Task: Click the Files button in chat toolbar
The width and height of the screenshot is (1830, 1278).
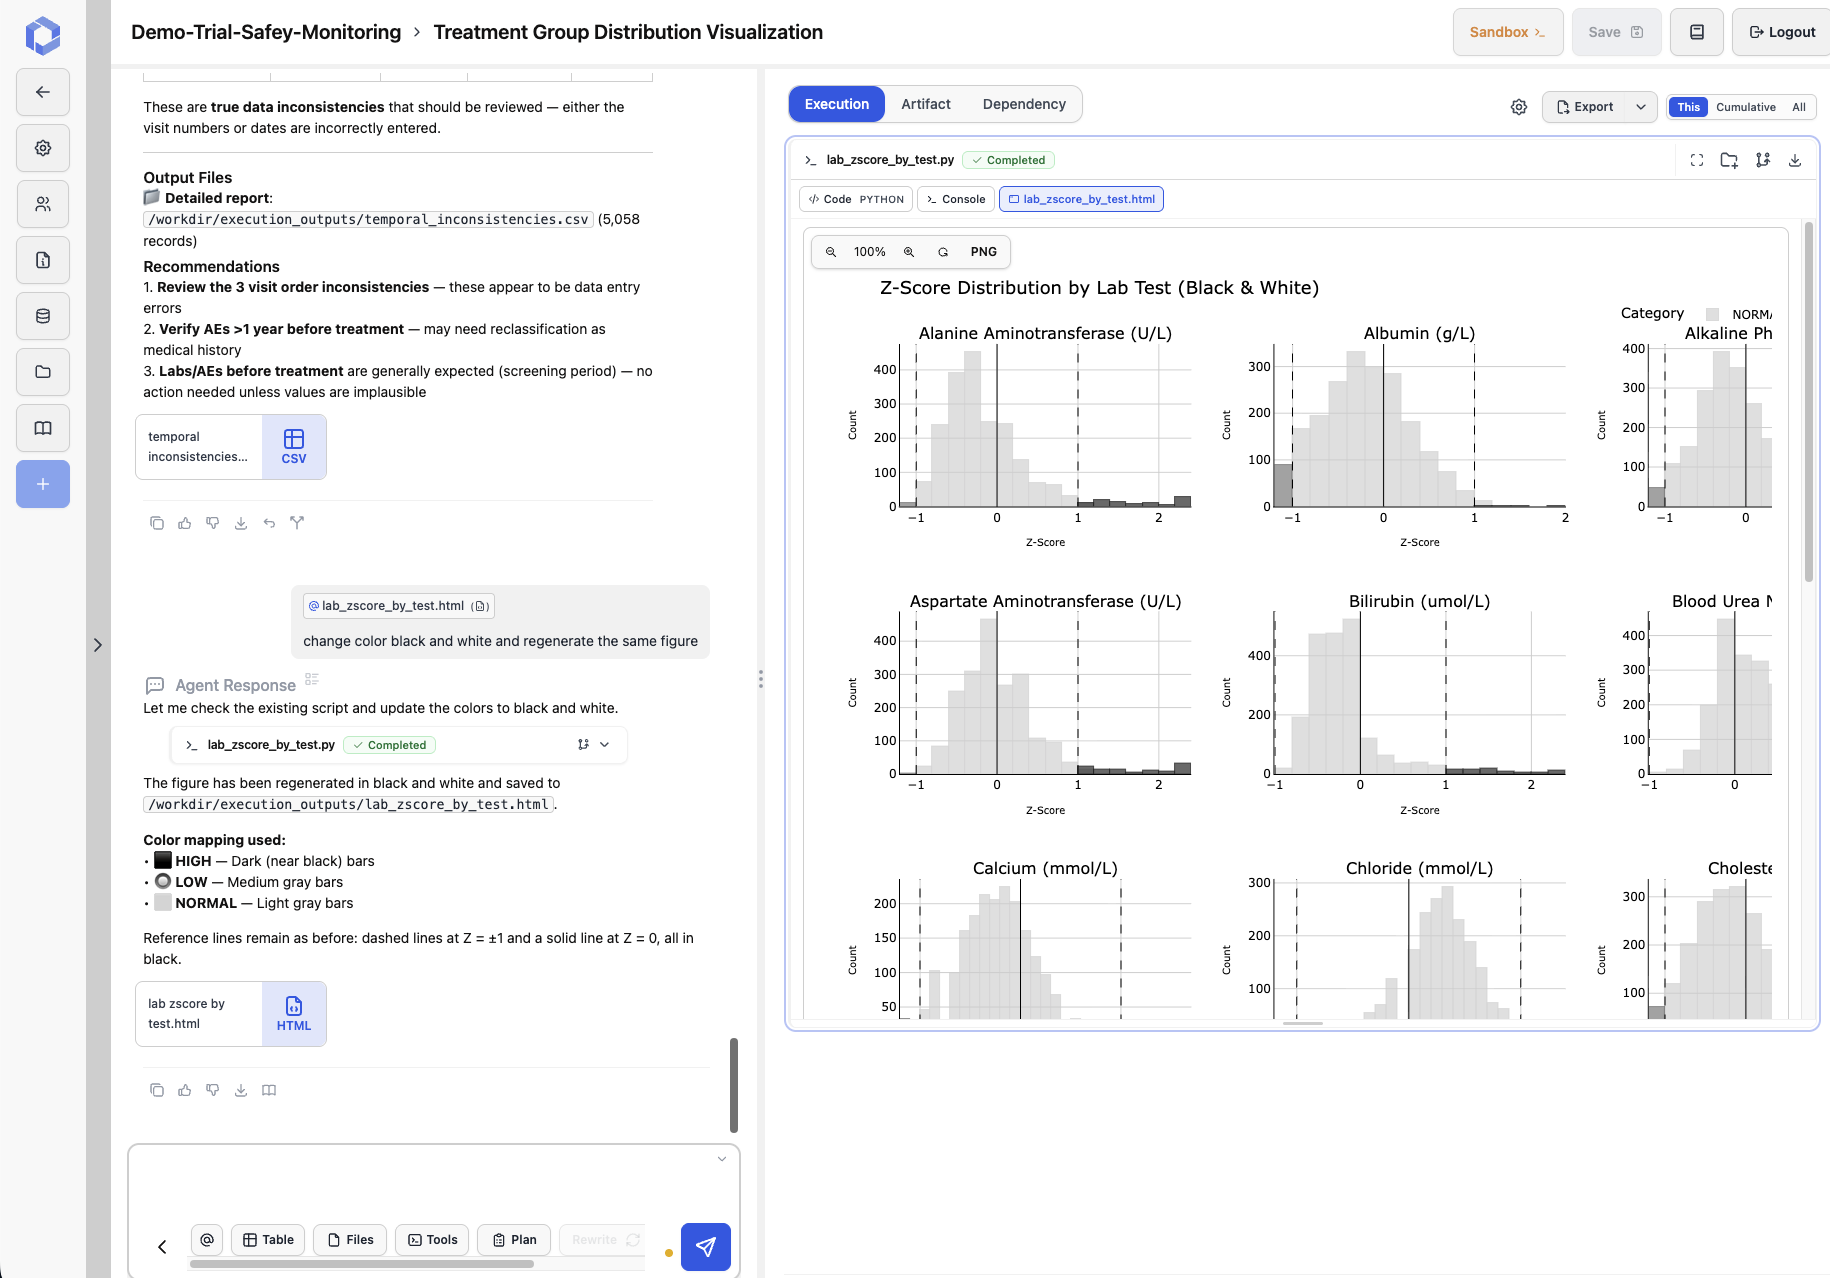Action: [x=350, y=1240]
